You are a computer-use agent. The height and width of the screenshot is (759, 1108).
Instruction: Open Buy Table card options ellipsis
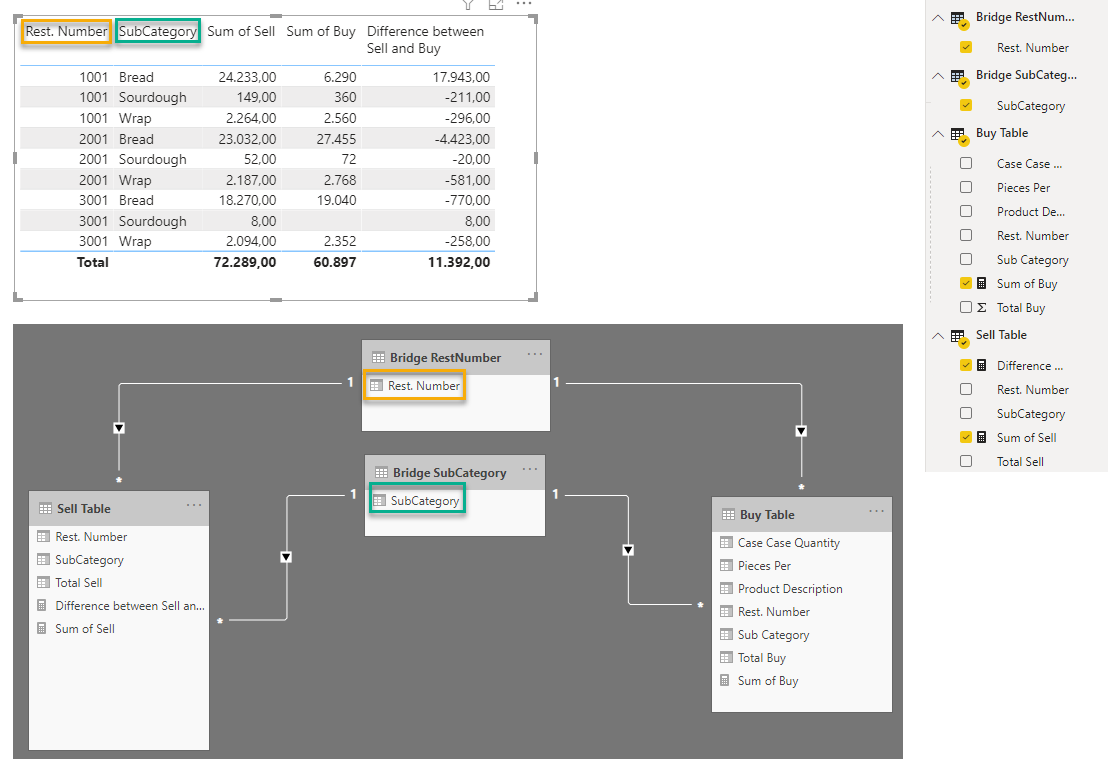click(x=877, y=511)
